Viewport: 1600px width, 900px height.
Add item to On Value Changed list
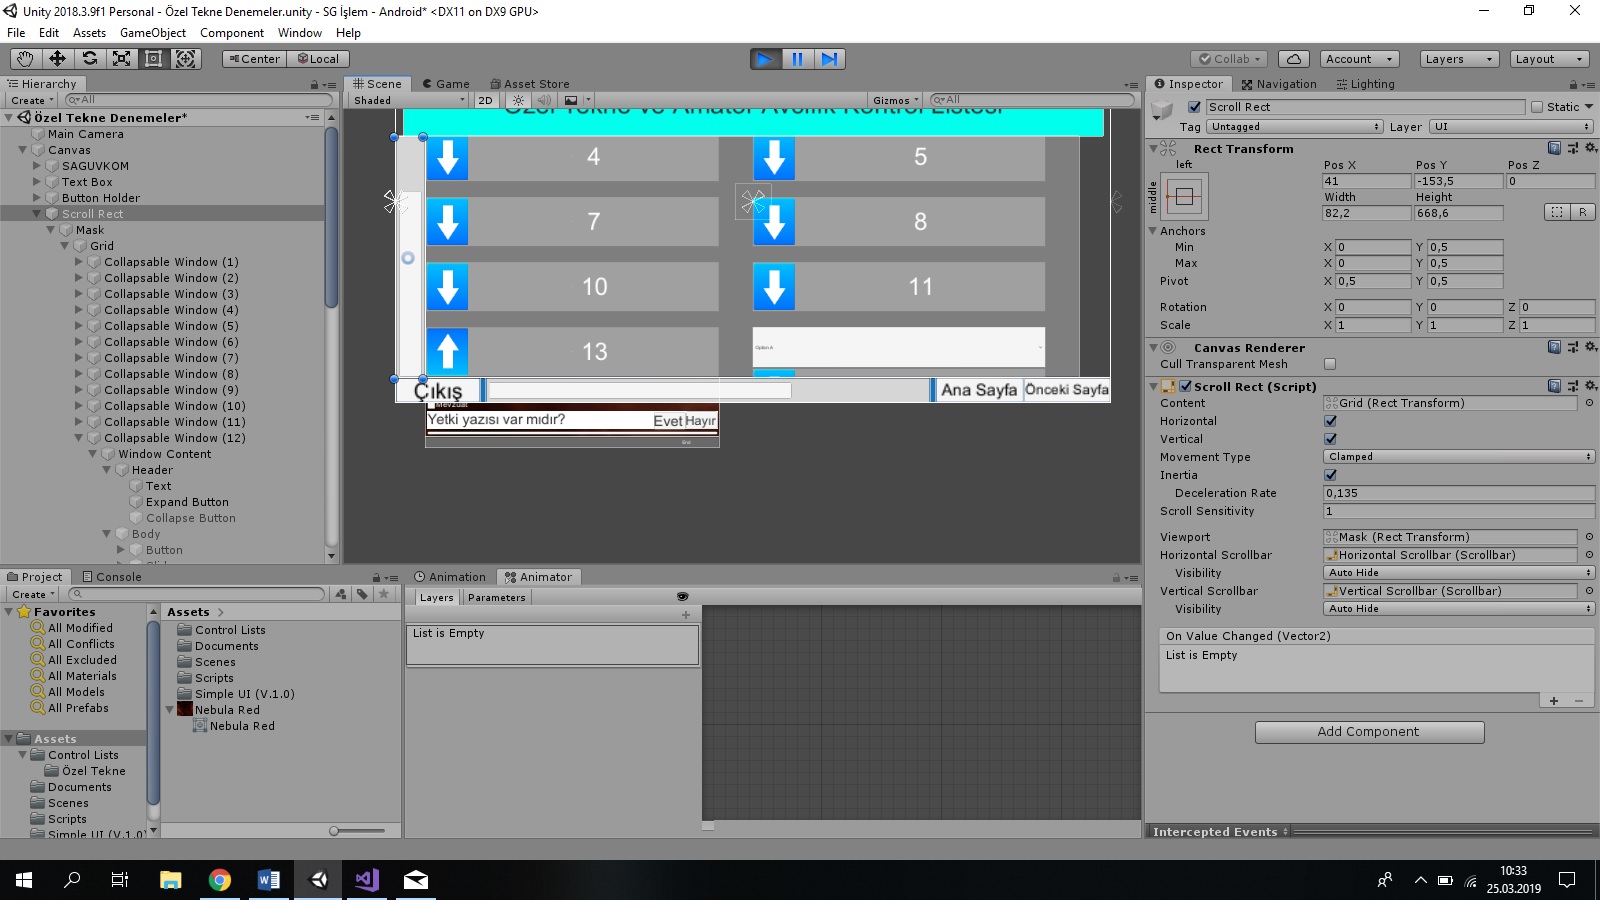[1554, 701]
